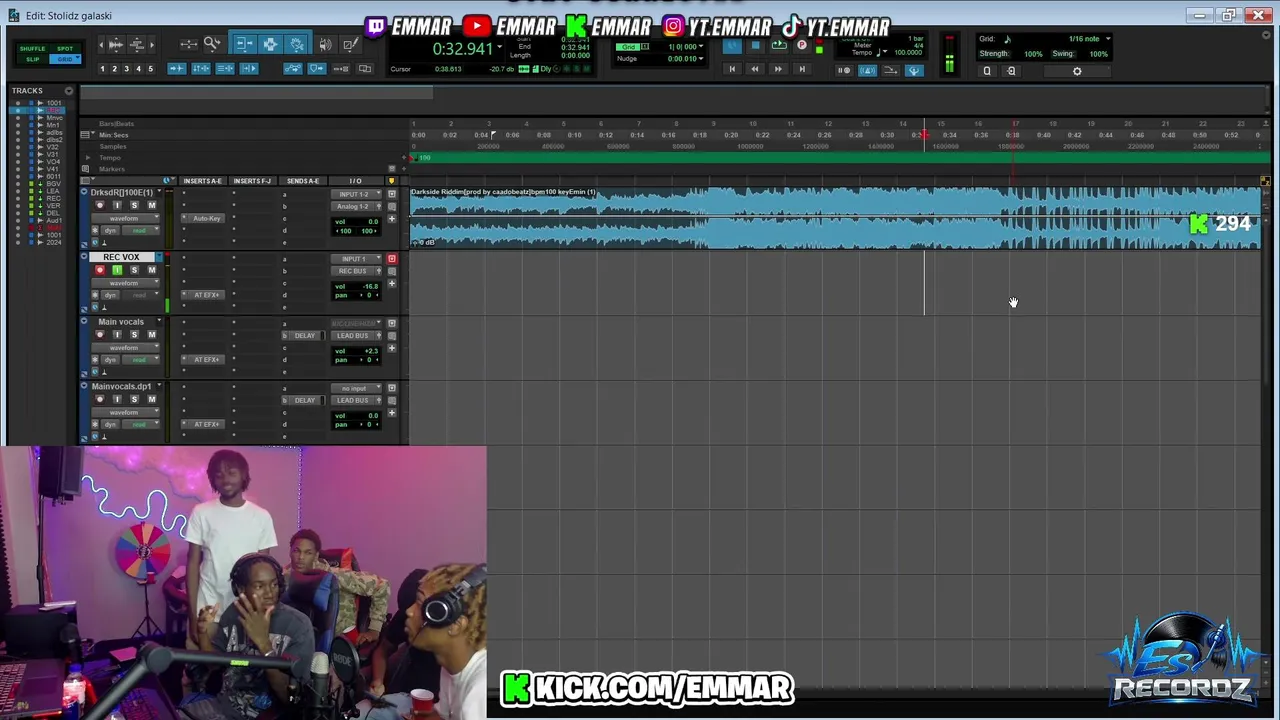Solo the DrksdR track
Viewport: 1280px width, 720px height.
pos(134,205)
